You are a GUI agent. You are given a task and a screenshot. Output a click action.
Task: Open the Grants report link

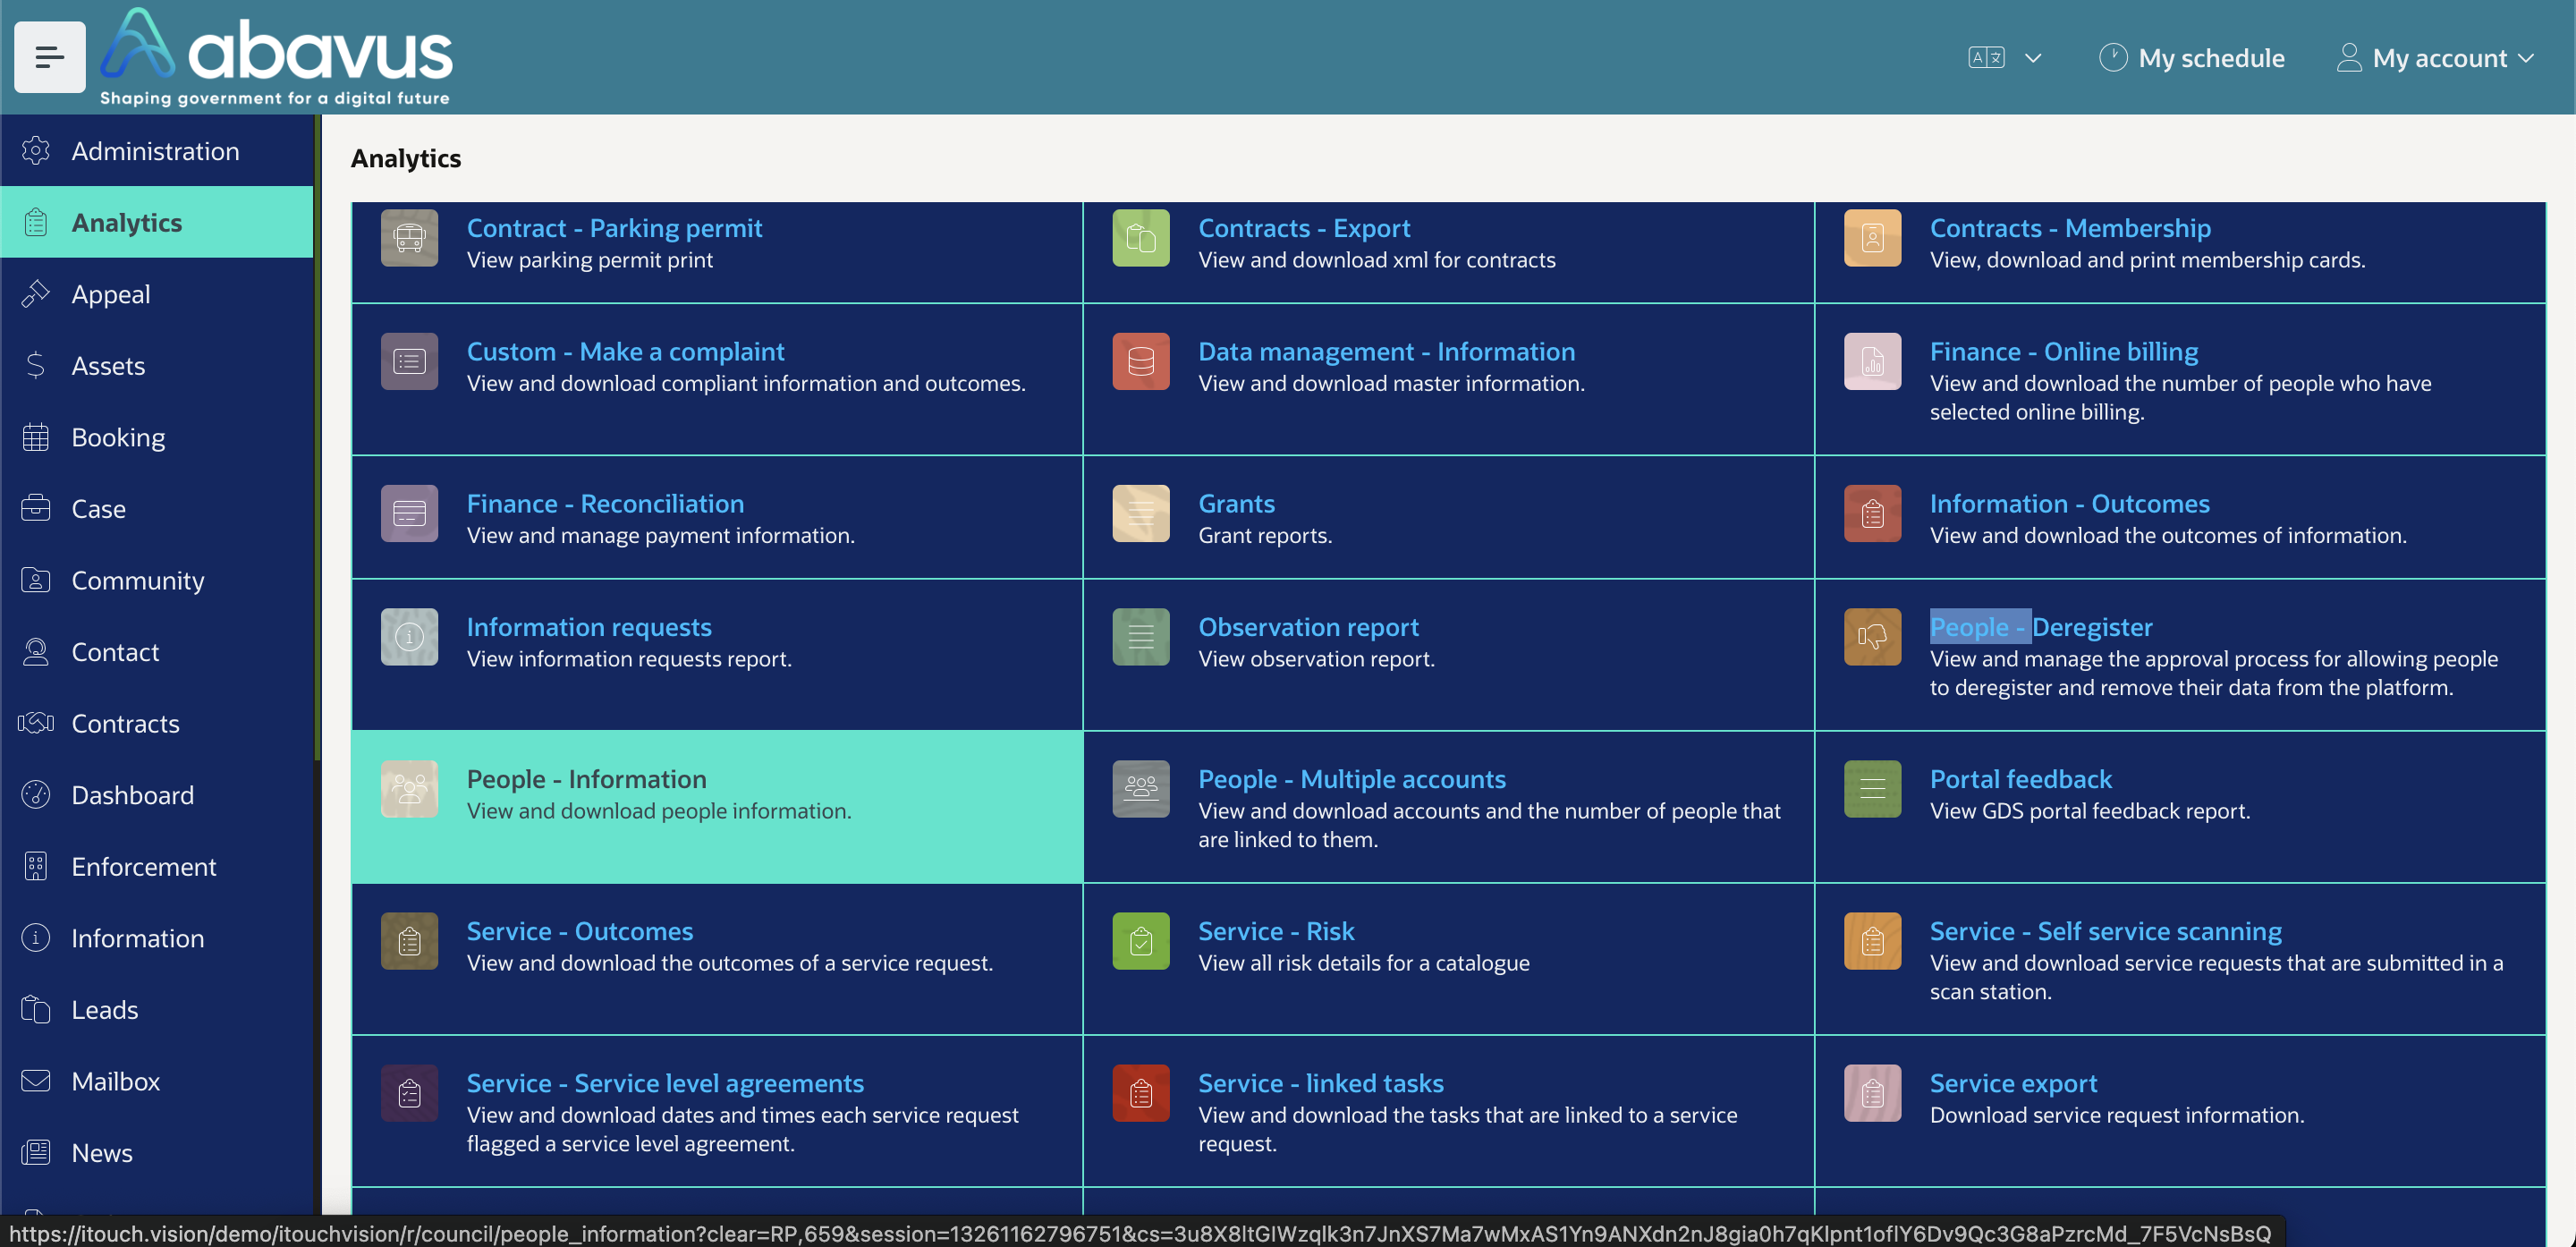(1236, 503)
